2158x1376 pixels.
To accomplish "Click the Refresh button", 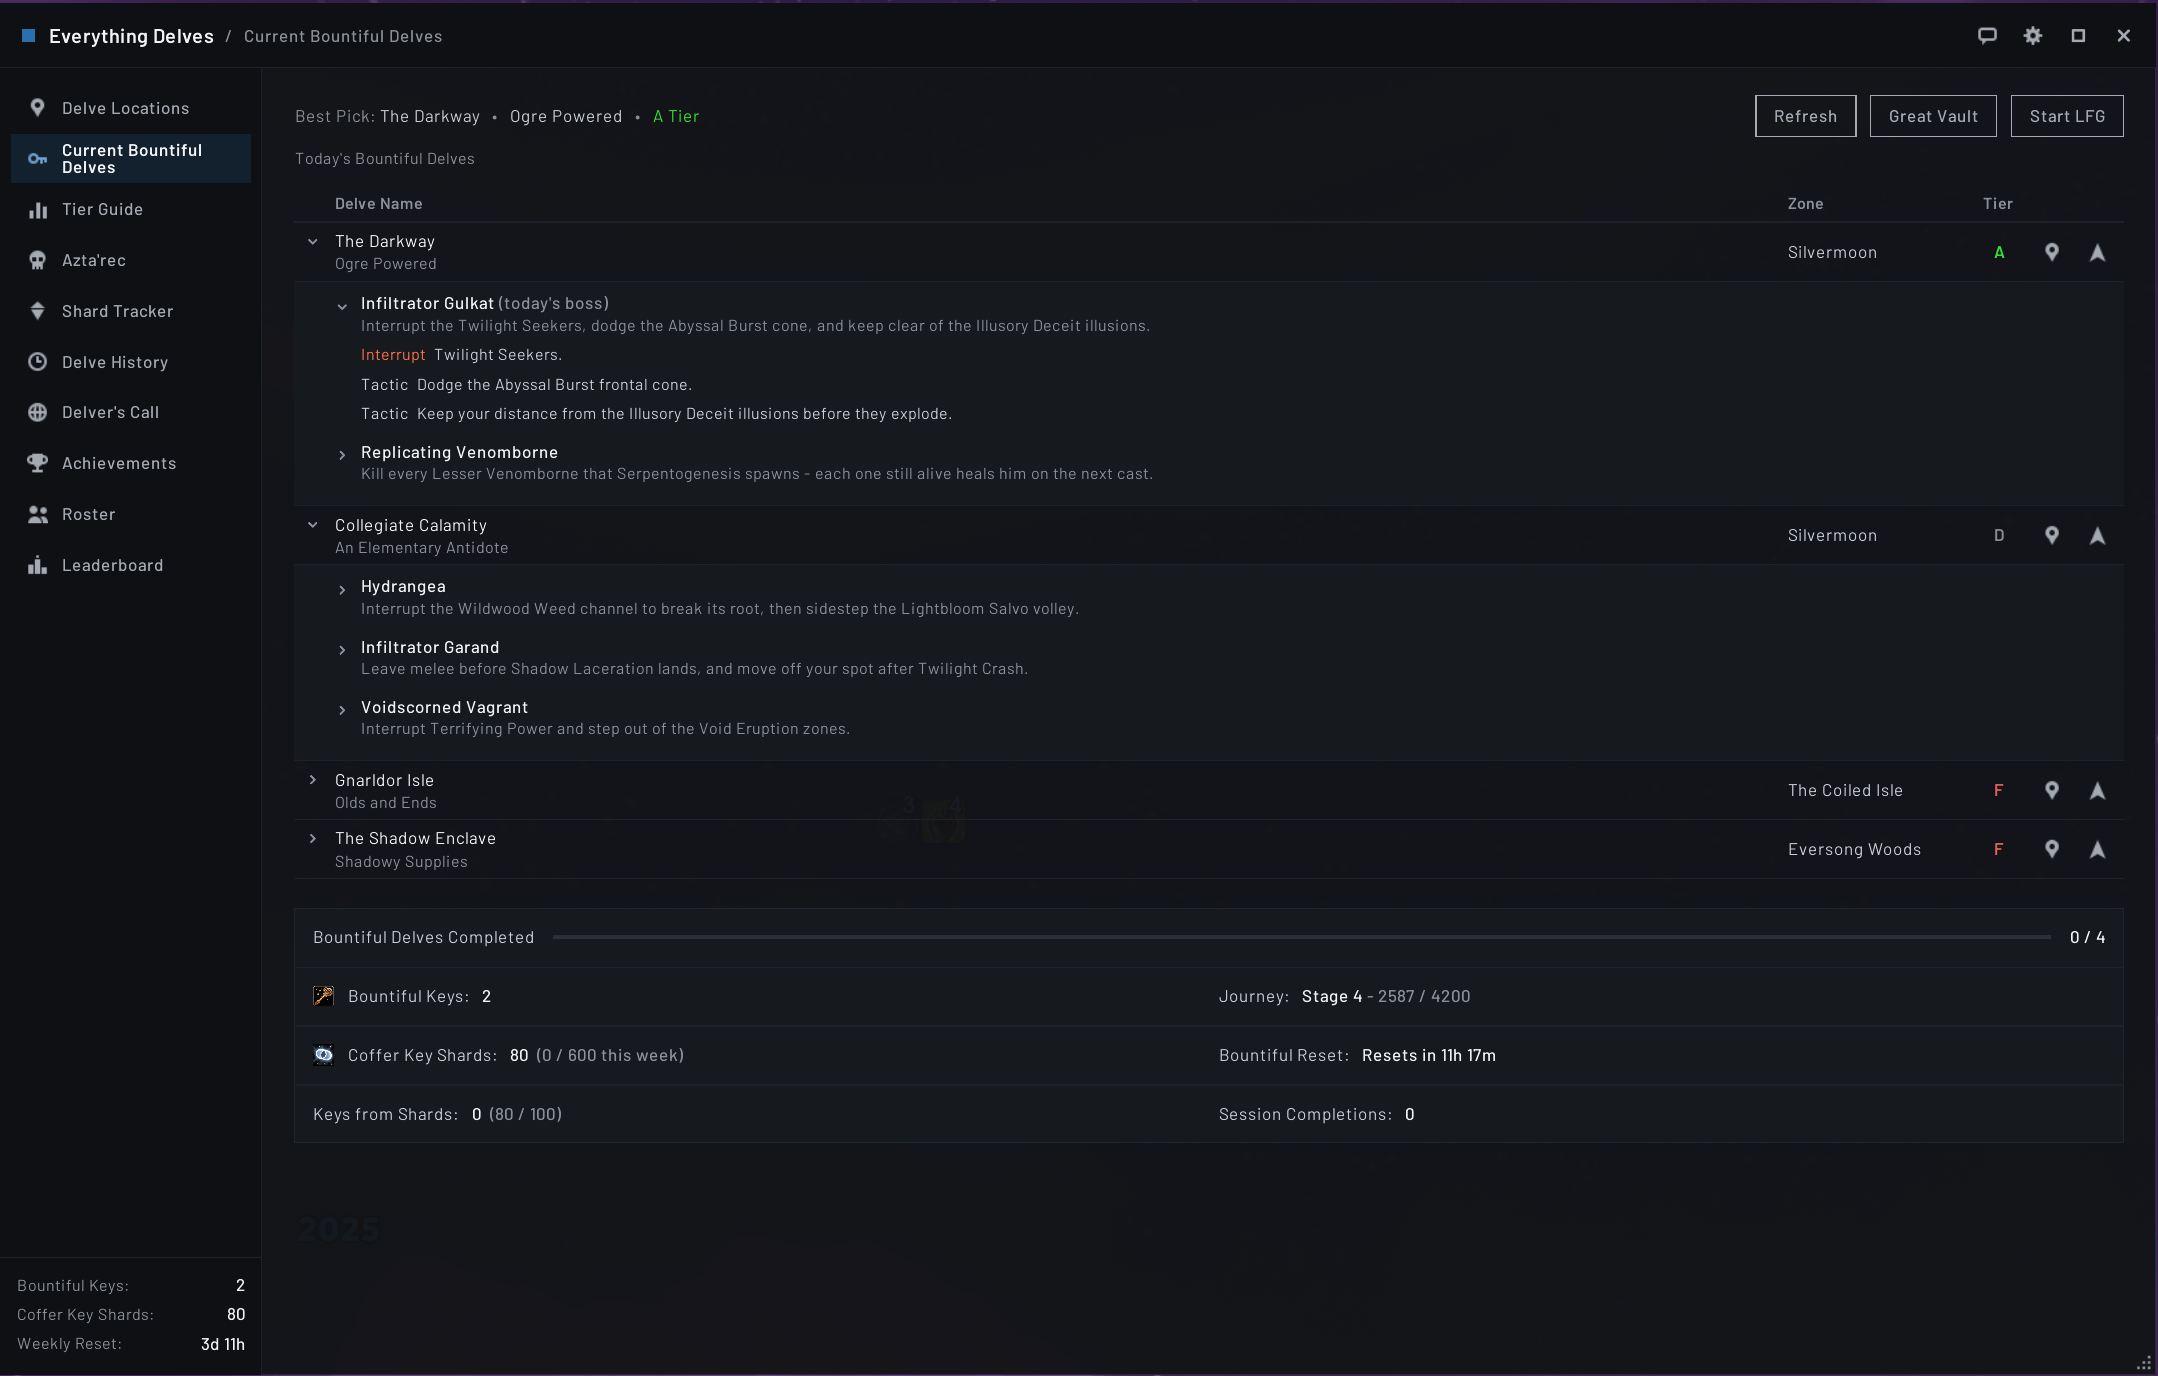I will (x=1805, y=116).
